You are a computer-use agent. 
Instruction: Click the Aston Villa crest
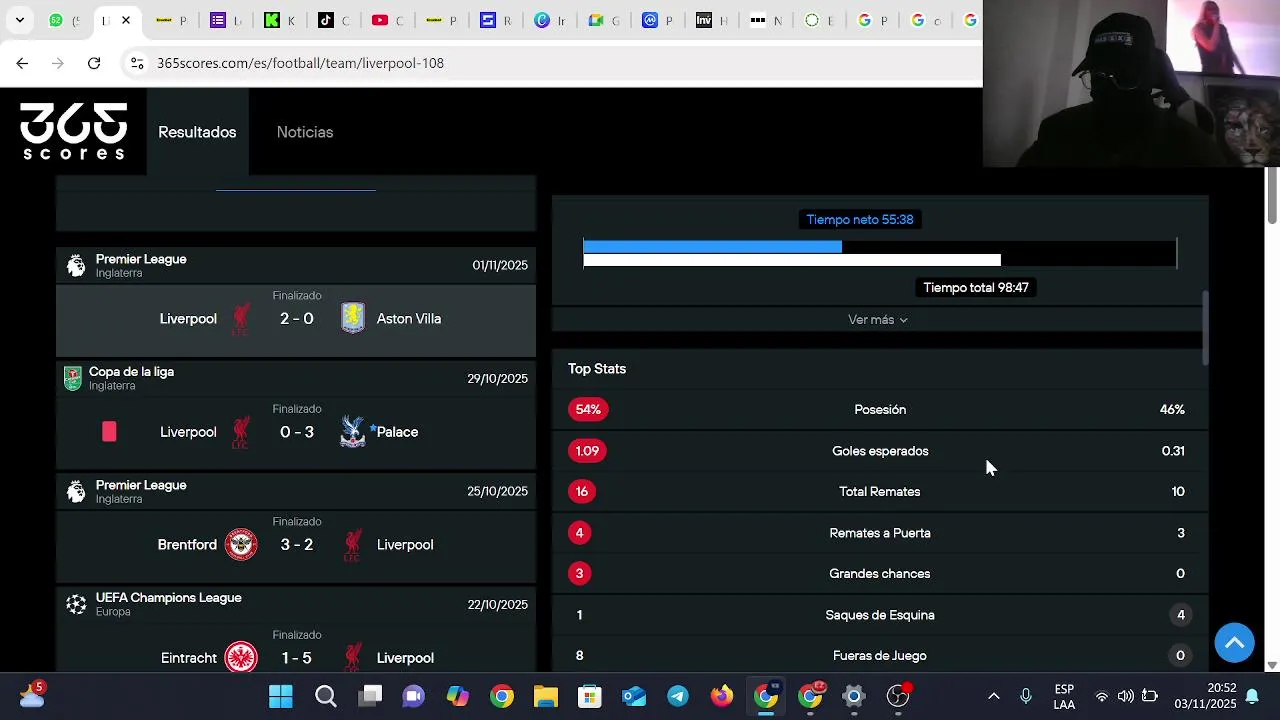tap(353, 319)
